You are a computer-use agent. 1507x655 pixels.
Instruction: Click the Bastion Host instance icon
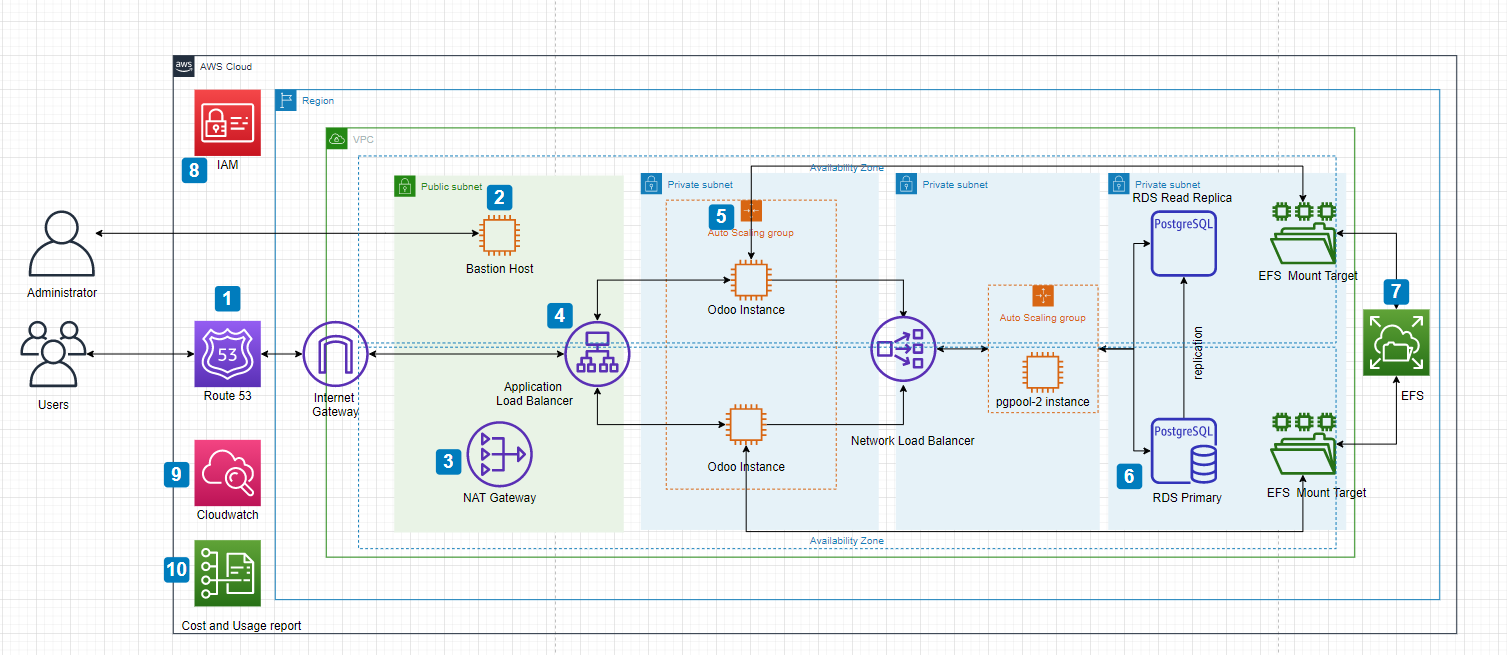[499, 235]
